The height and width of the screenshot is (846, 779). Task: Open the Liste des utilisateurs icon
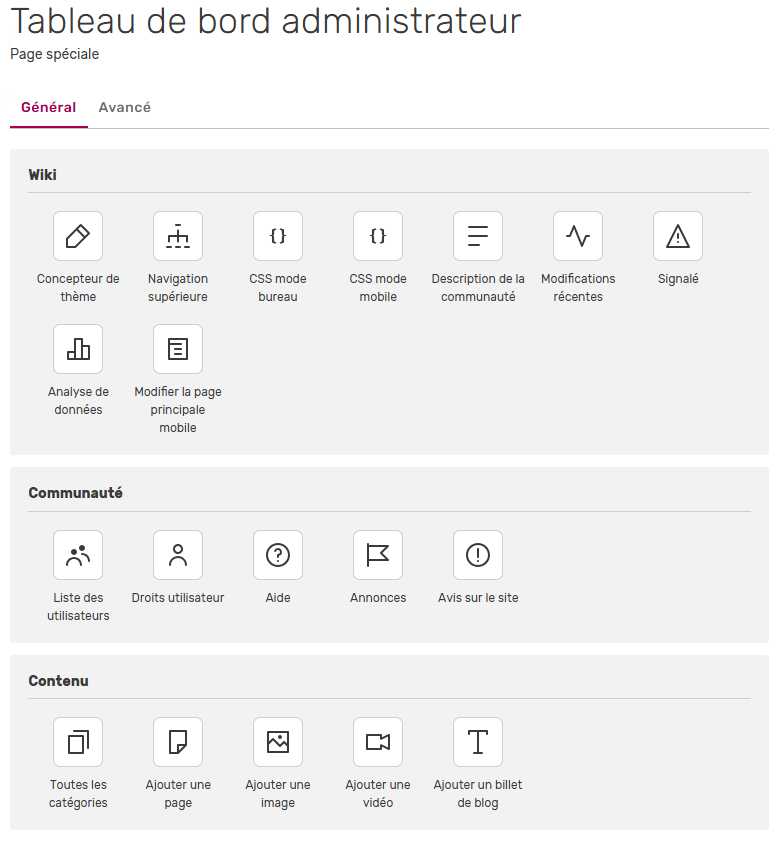pos(78,555)
